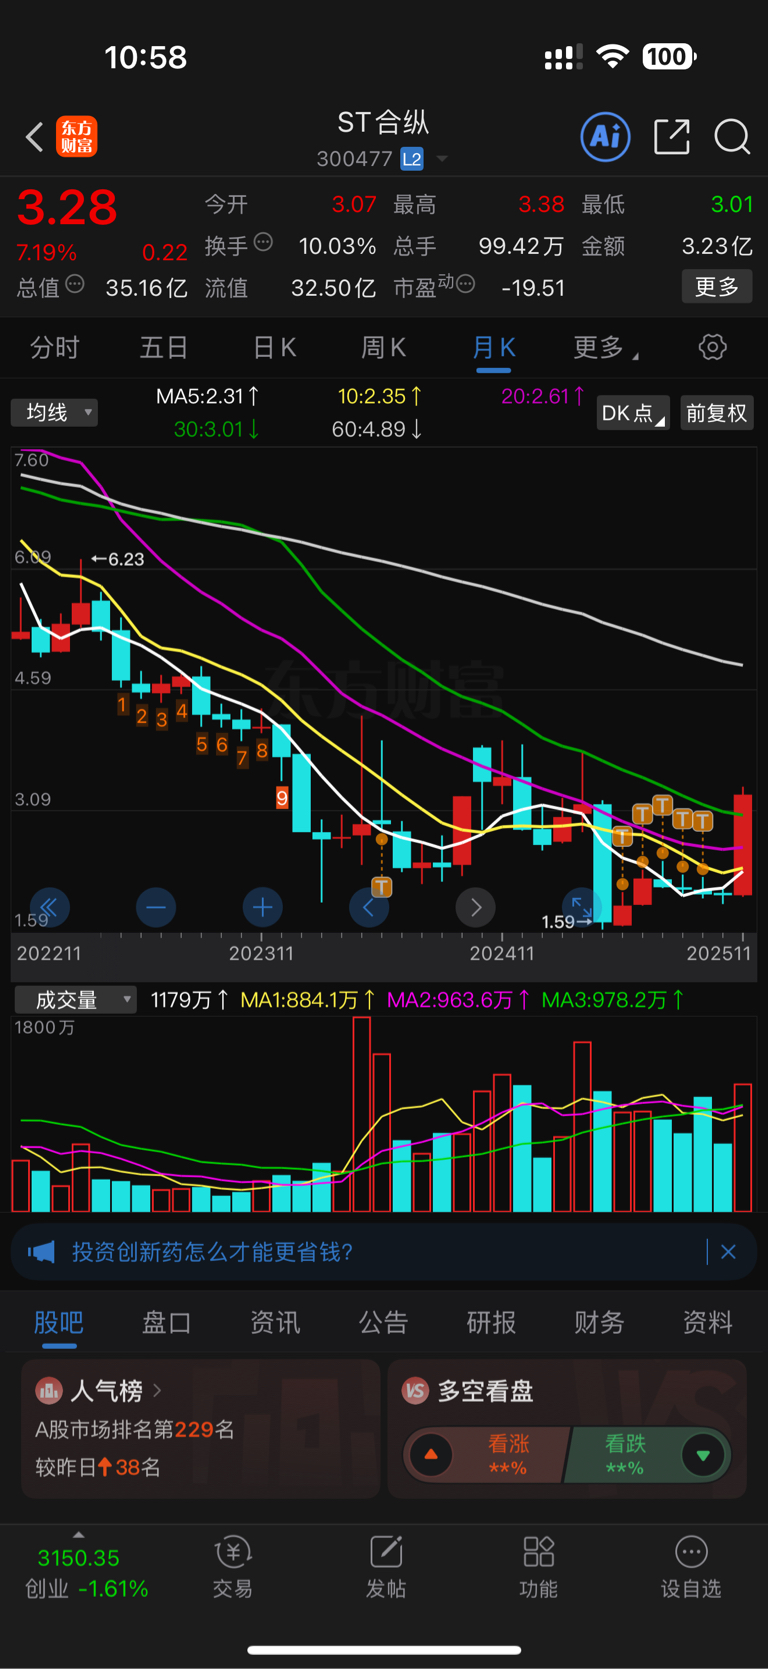768x1669 pixels.
Task: Open the 均线 indicator dropdown
Action: [54, 412]
